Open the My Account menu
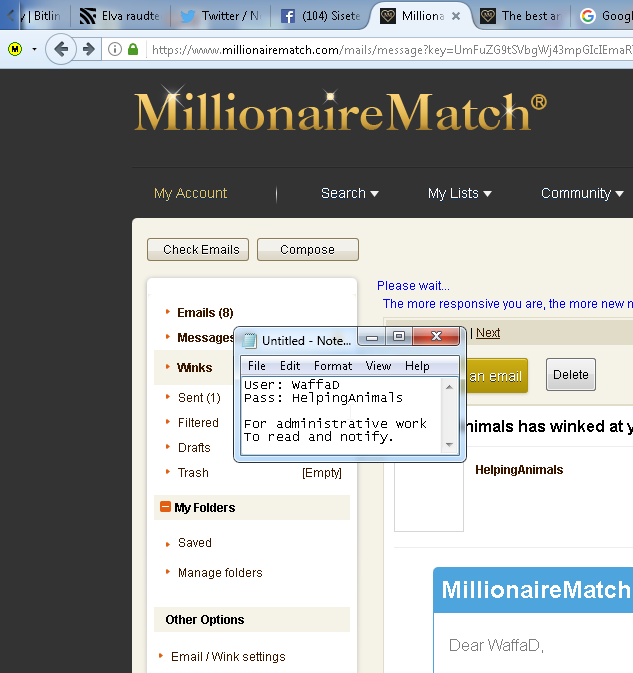This screenshot has width=633, height=673. click(x=190, y=193)
